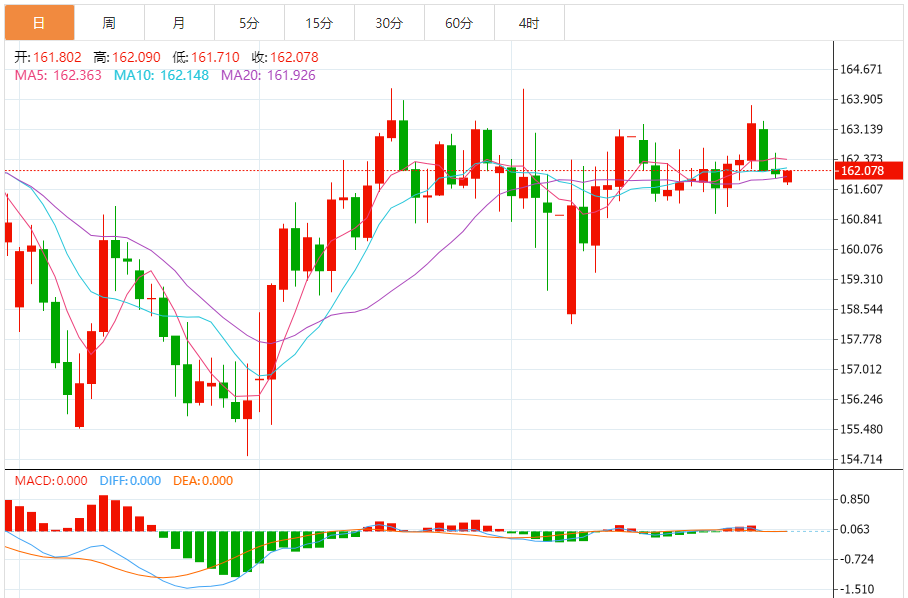
Task: Click the red current price tag 162.078
Action: point(868,171)
